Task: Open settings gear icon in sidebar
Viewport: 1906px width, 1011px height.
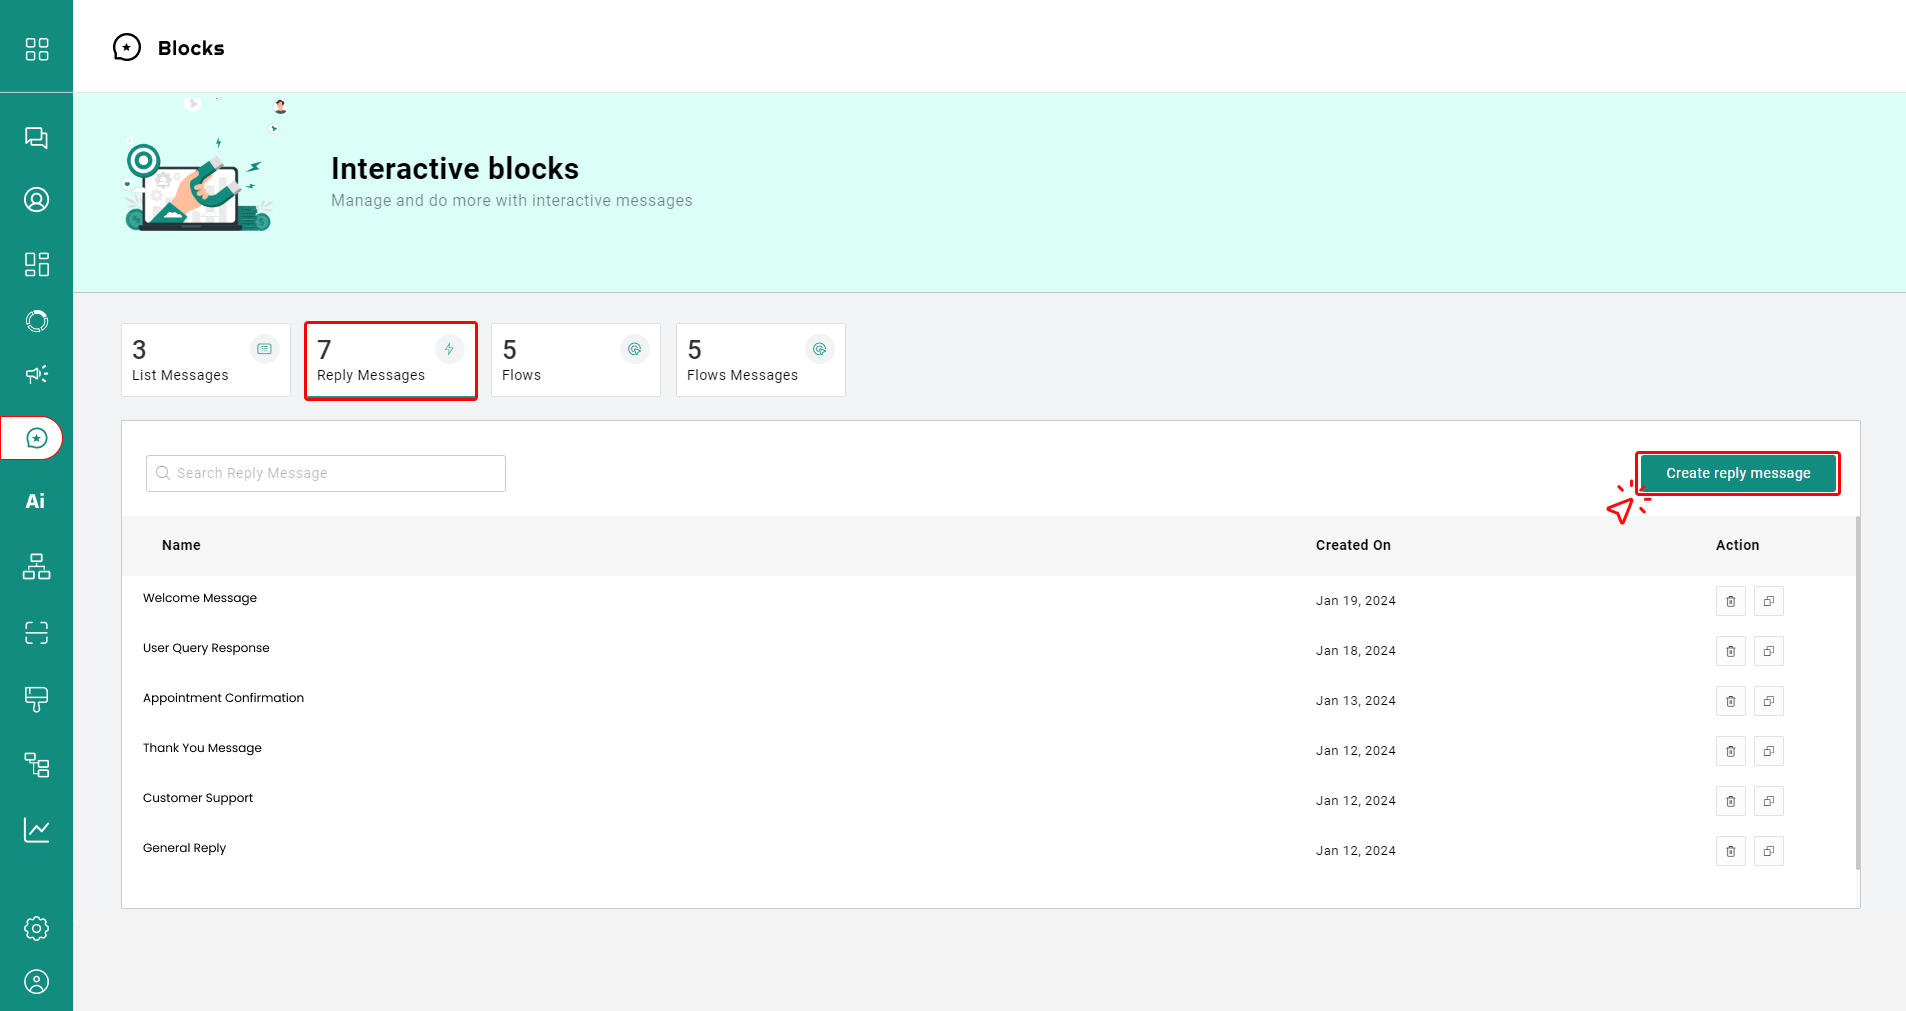Action: (36, 928)
